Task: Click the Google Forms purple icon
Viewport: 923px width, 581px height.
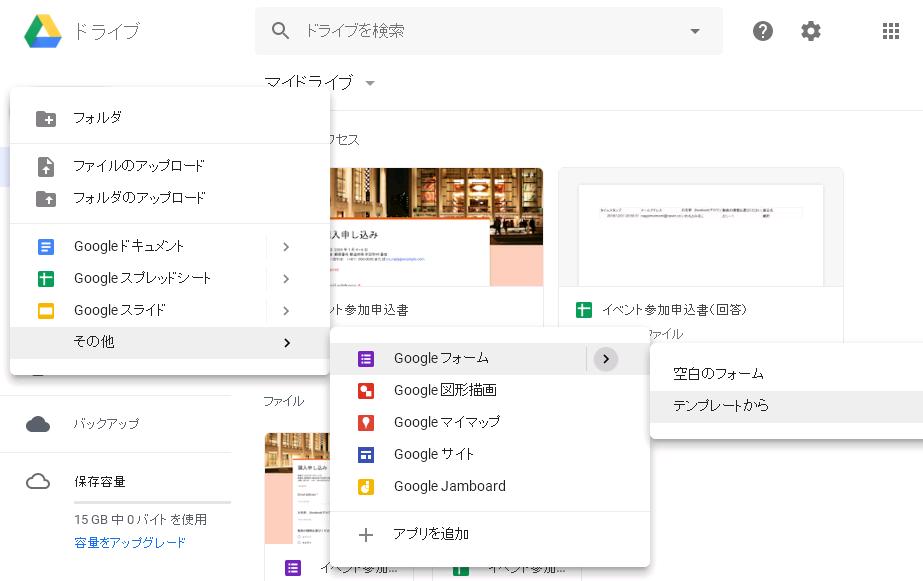Action: click(x=366, y=358)
